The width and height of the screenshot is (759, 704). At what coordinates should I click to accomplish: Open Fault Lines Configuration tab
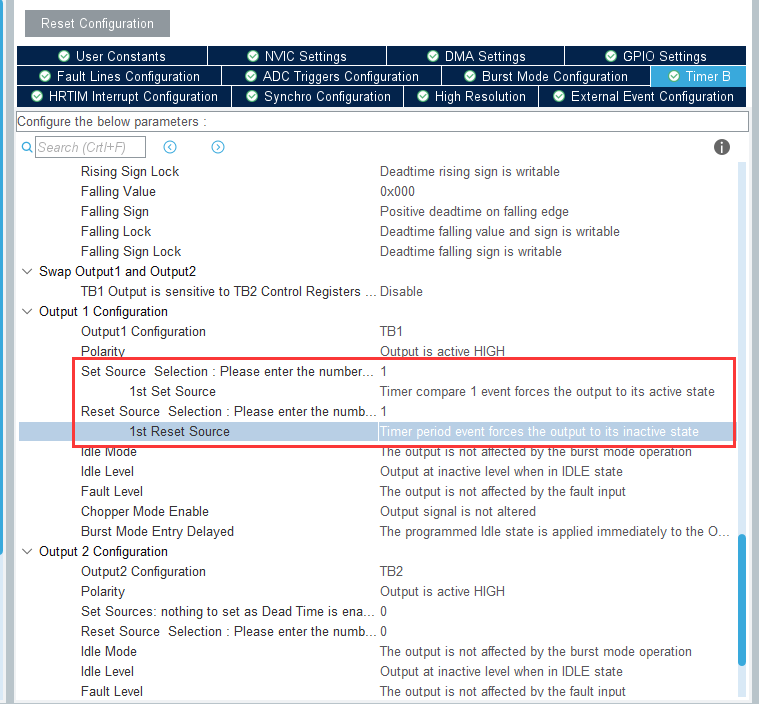click(119, 77)
